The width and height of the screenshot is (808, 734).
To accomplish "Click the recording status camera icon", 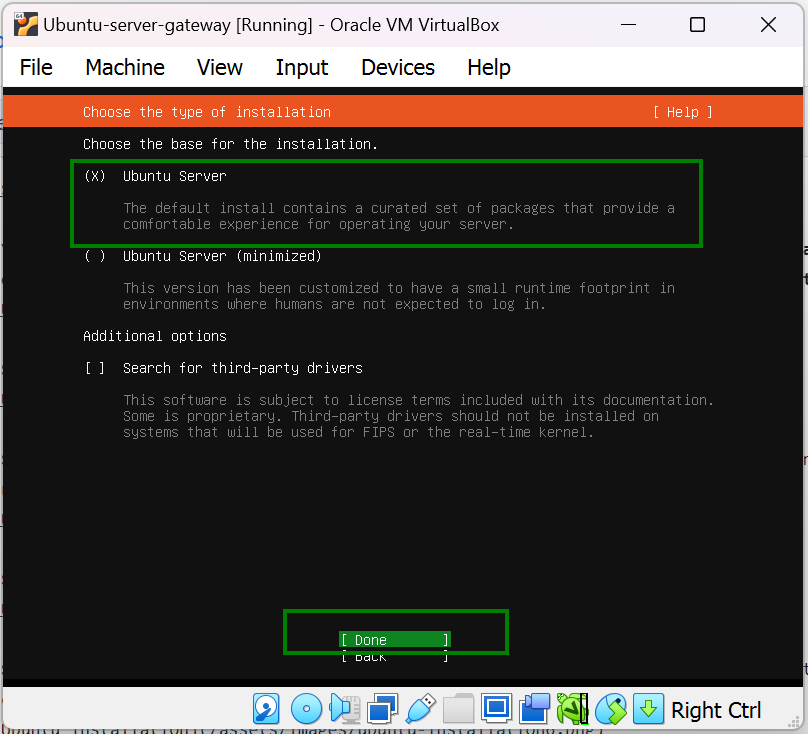I will 534,709.
